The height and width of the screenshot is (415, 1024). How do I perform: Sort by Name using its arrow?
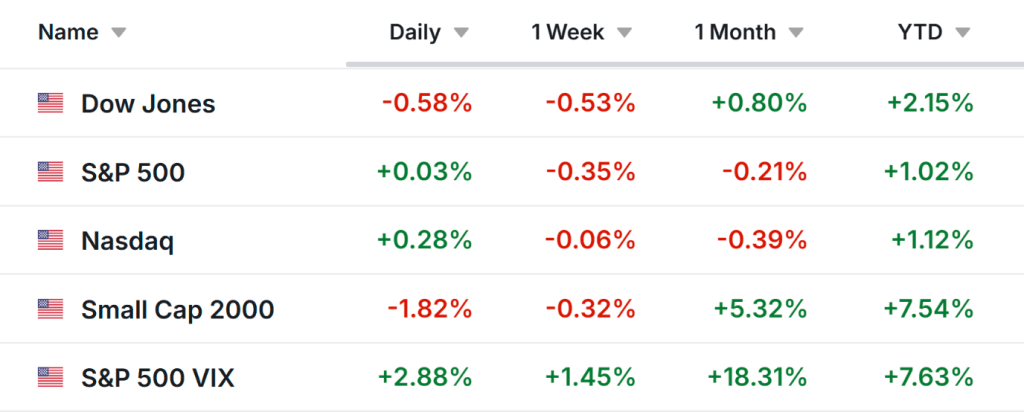pos(119,33)
